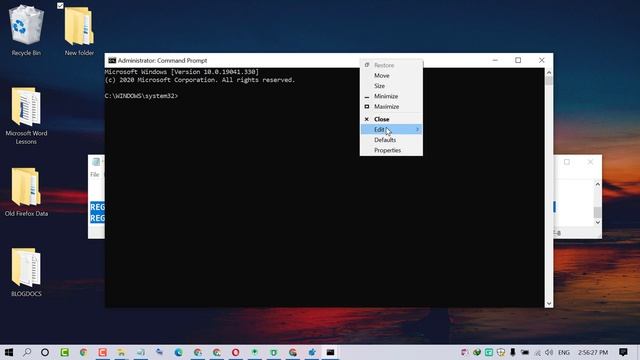Choose Edit in the system menu

391,129
